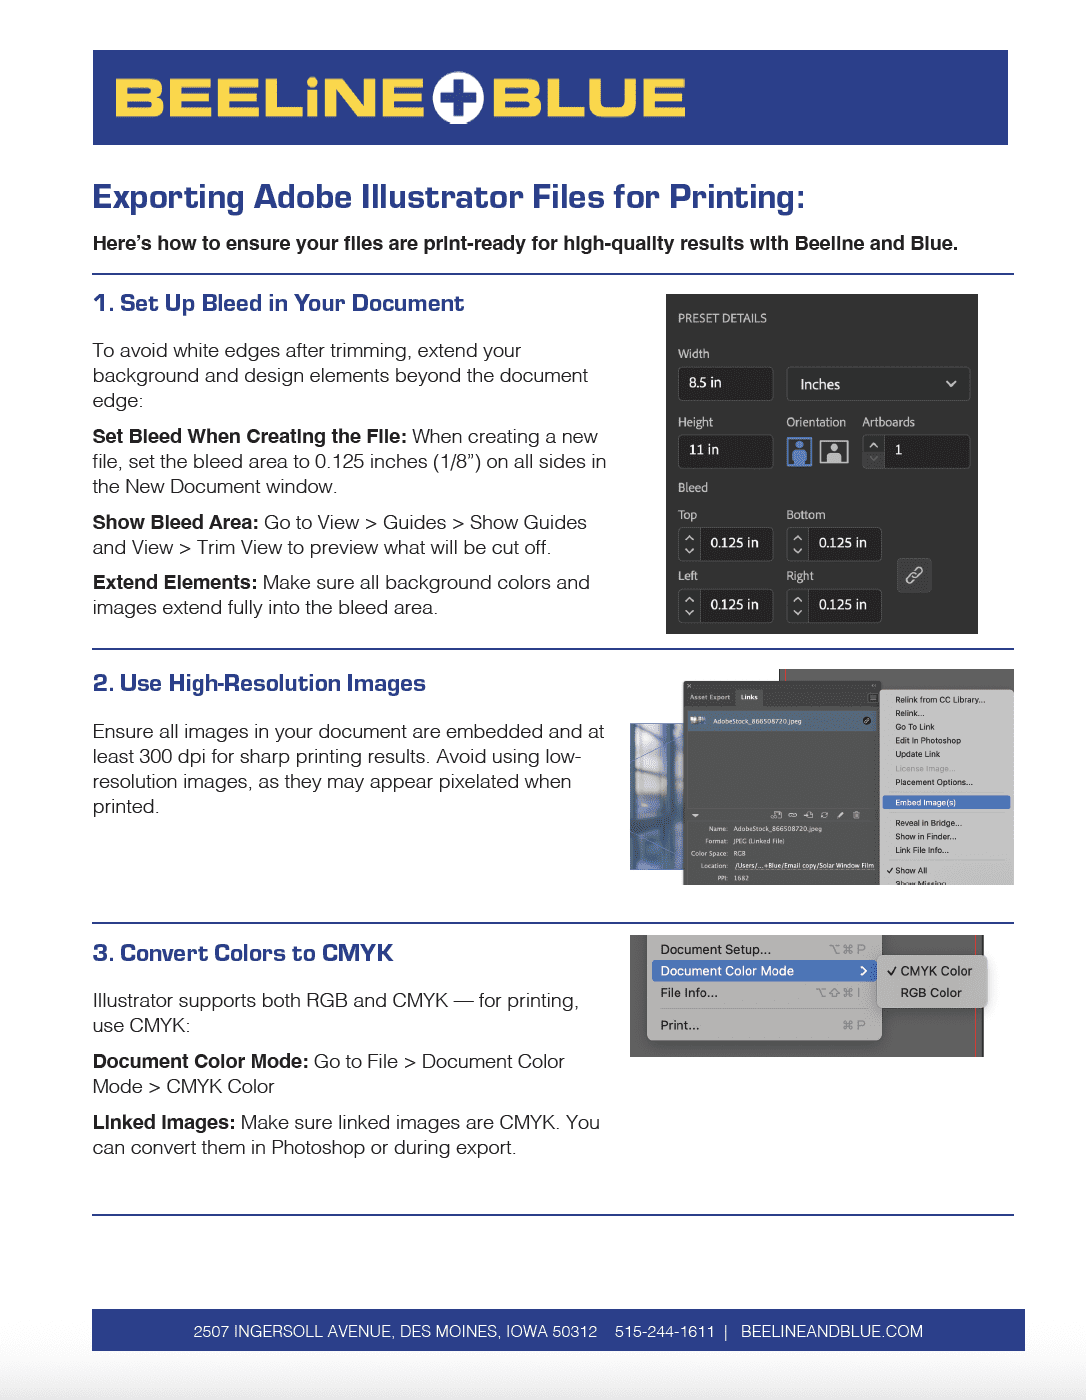This screenshot has height=1400, width=1086.
Task: Click the update link refresh icon
Action: pyautogui.click(x=824, y=815)
